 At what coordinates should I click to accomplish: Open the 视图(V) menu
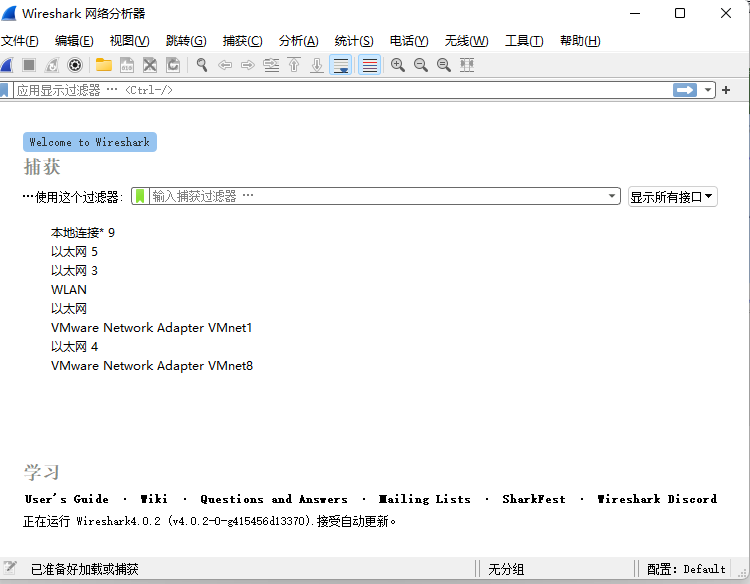click(130, 41)
